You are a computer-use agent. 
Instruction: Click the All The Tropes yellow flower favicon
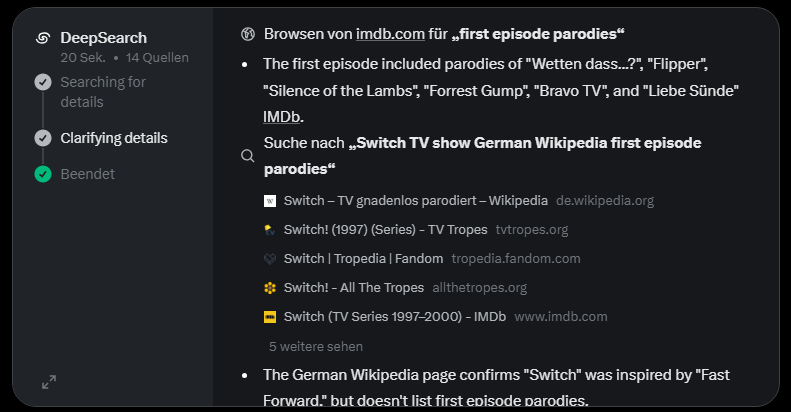tap(270, 288)
